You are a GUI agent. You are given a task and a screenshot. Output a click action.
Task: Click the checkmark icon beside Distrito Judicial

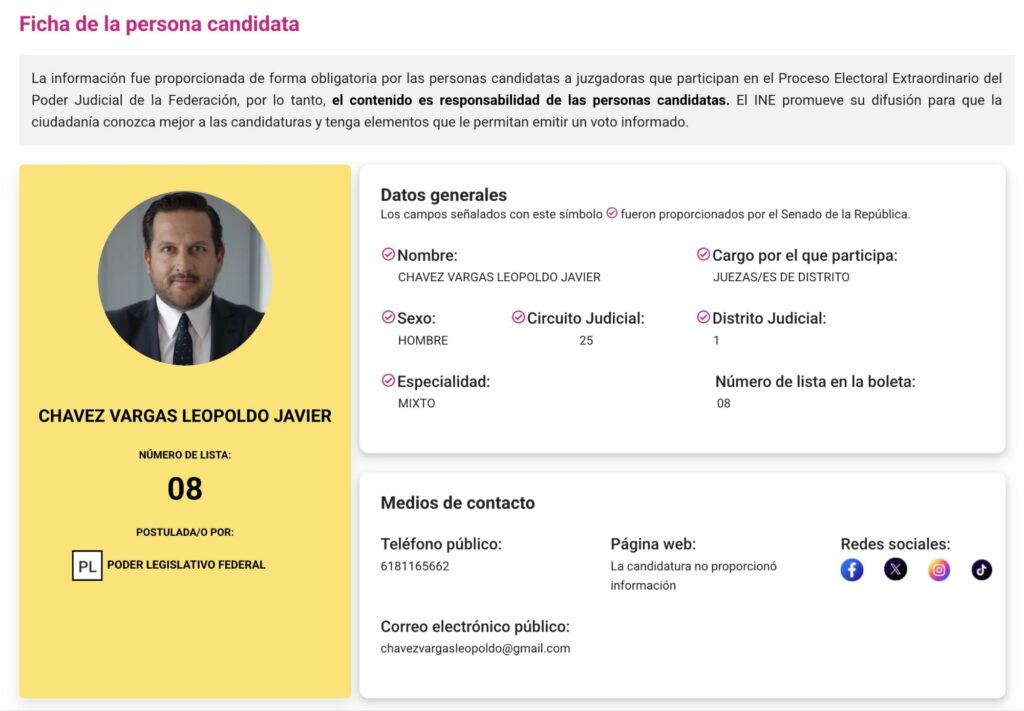click(703, 318)
